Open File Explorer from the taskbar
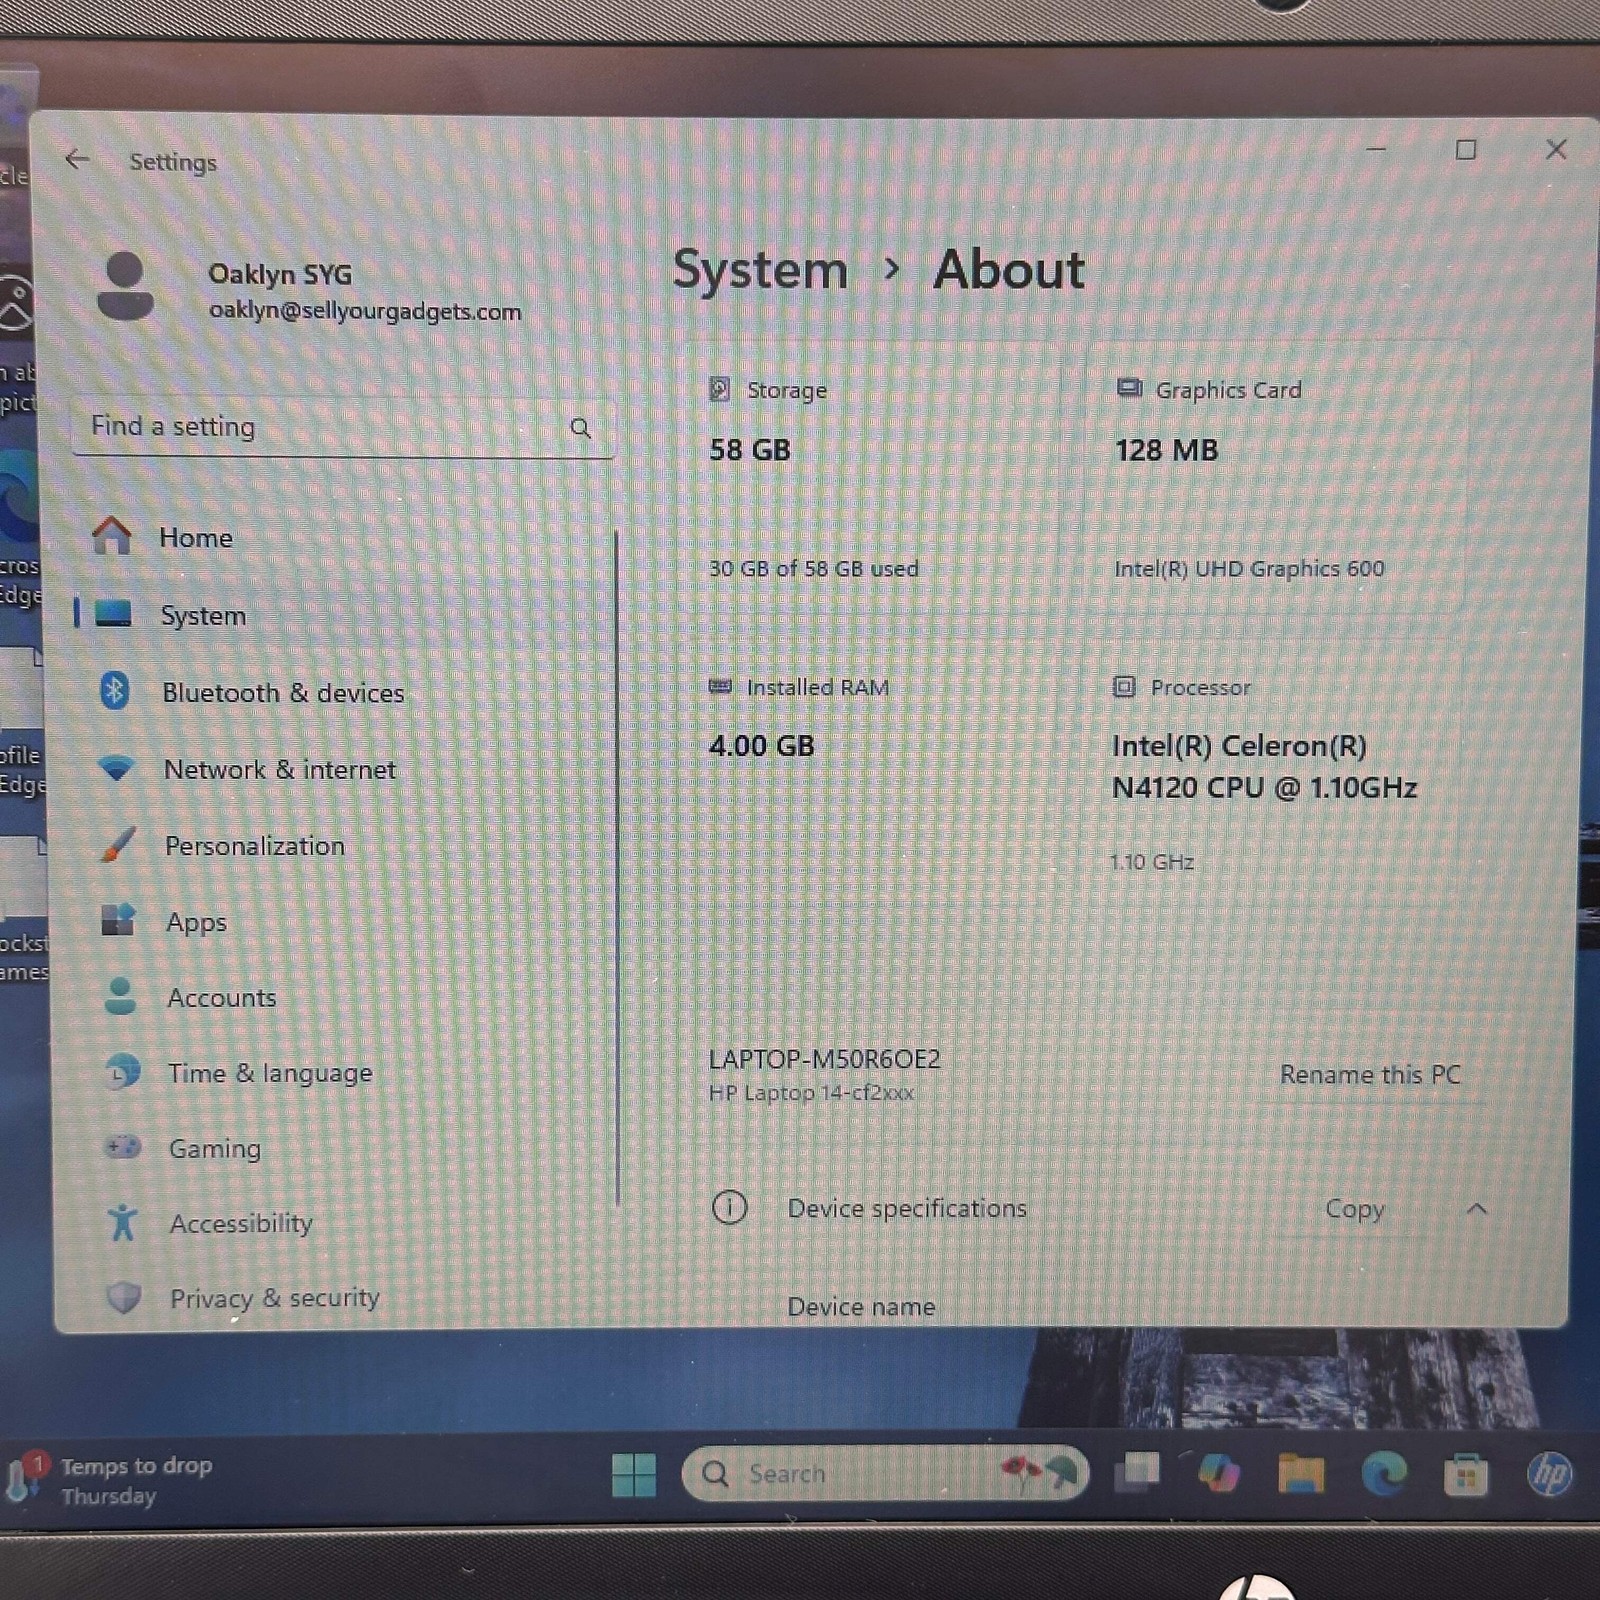 coord(1301,1473)
